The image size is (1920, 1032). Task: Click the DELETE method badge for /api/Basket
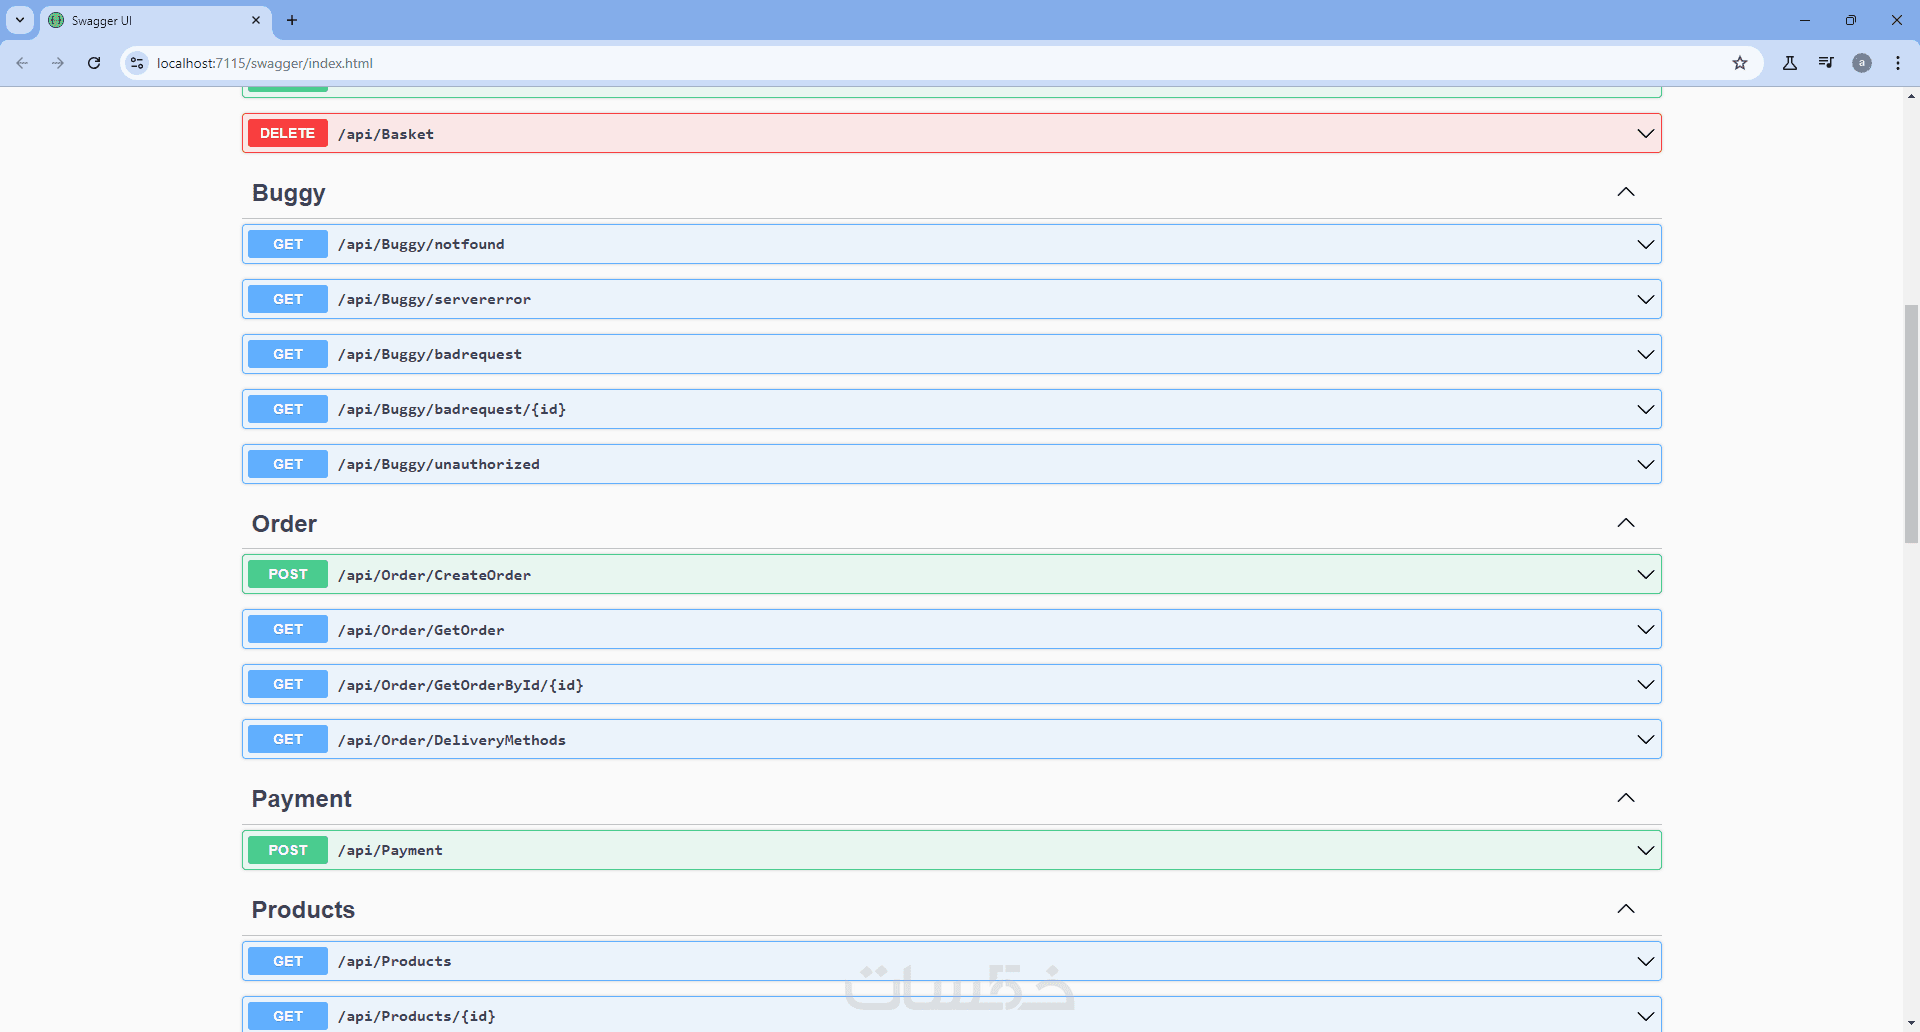[x=288, y=133]
